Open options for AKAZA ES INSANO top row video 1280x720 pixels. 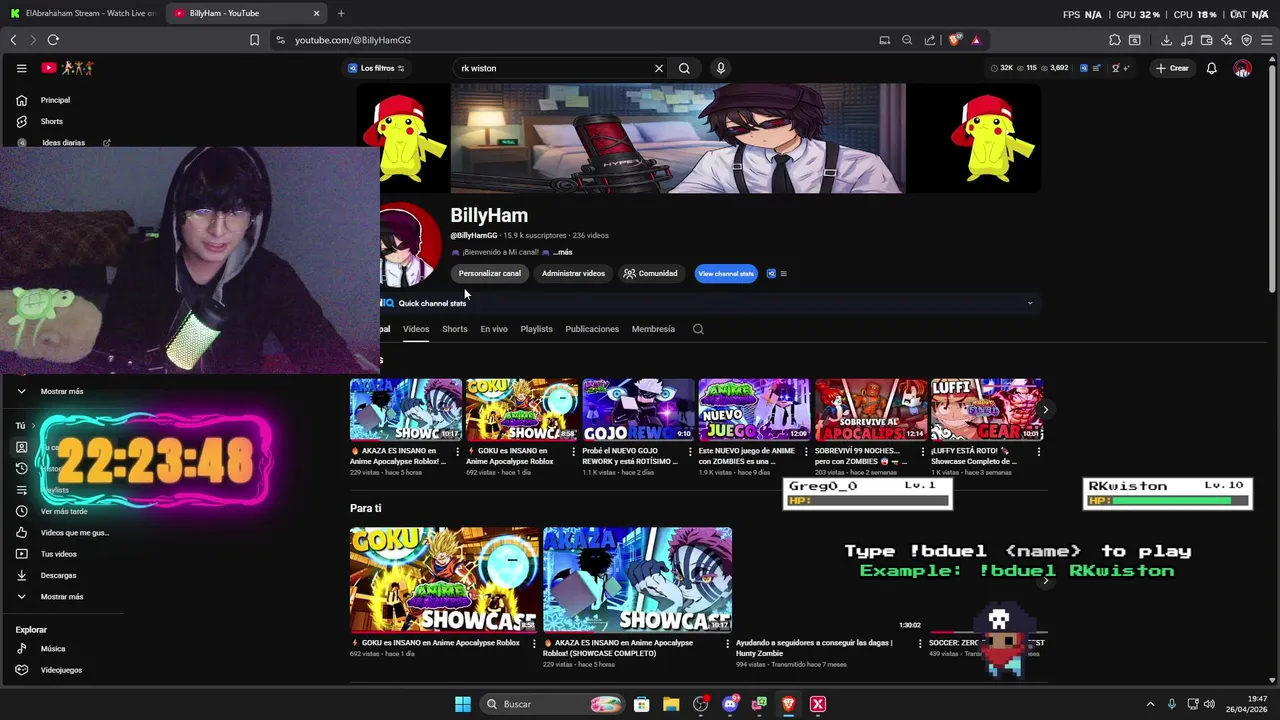[x=458, y=452]
